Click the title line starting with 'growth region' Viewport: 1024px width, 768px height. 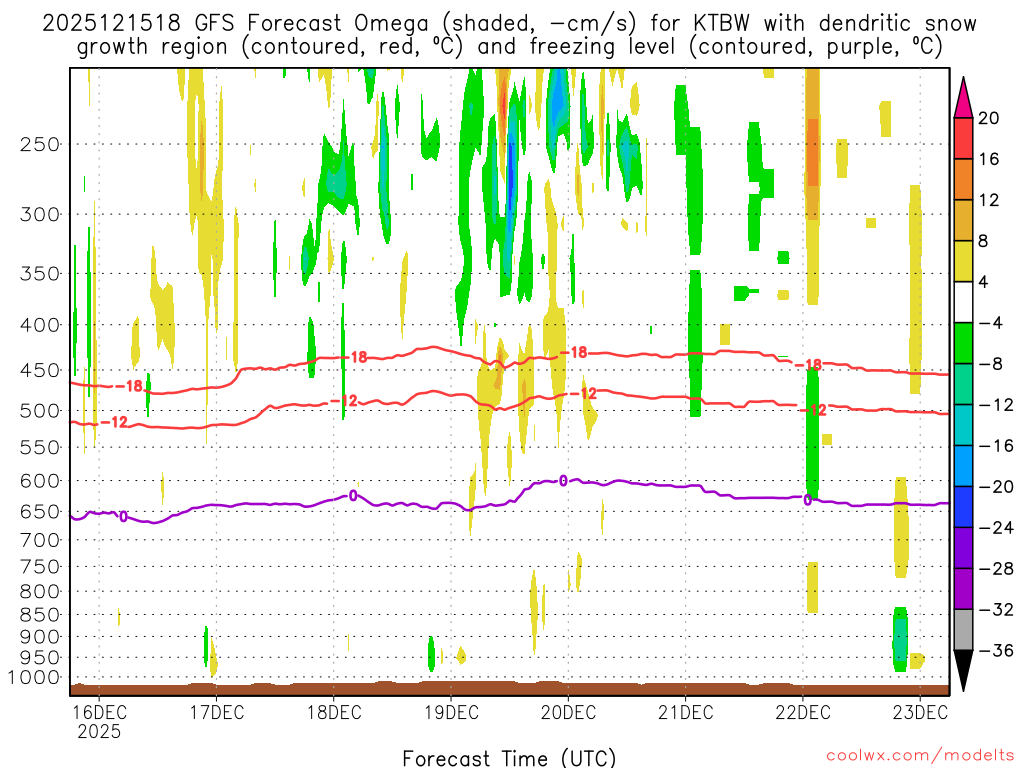(x=510, y=47)
